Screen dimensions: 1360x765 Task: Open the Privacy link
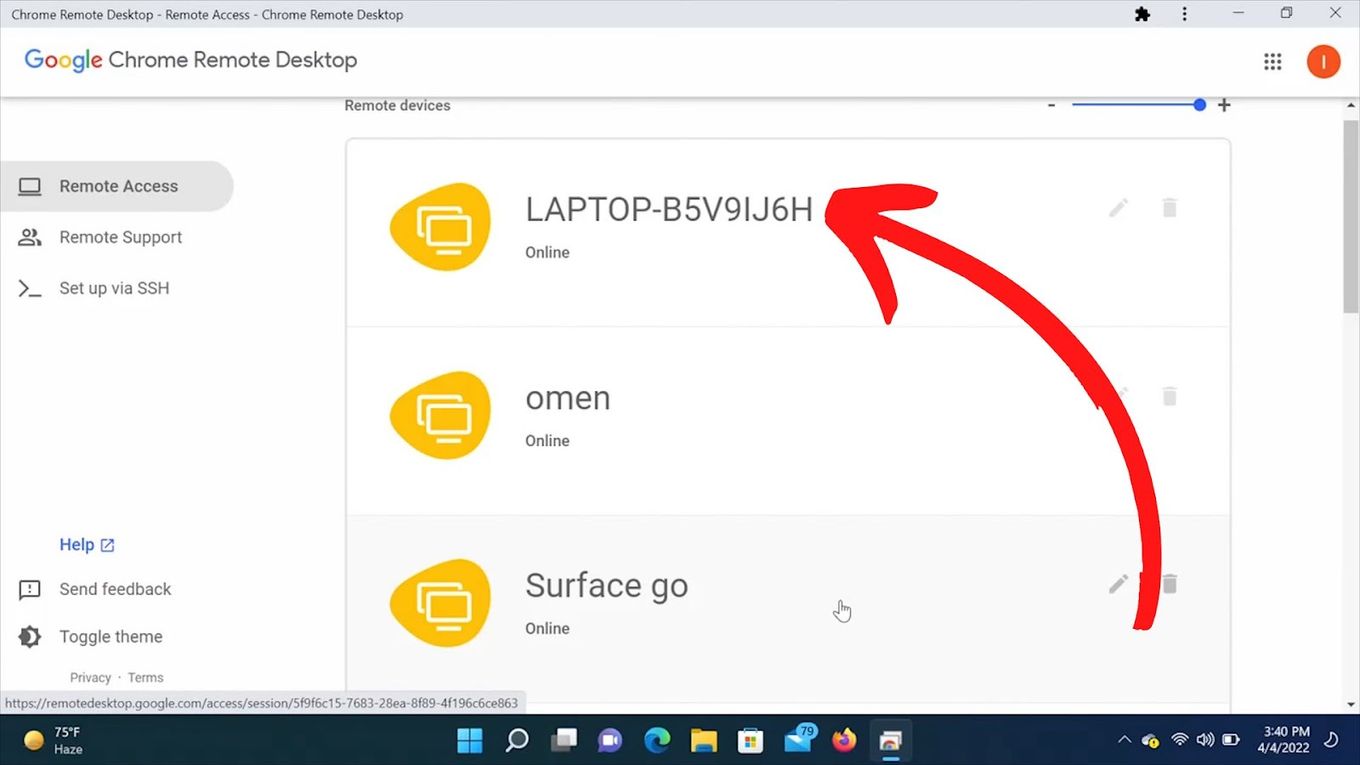[90, 678]
